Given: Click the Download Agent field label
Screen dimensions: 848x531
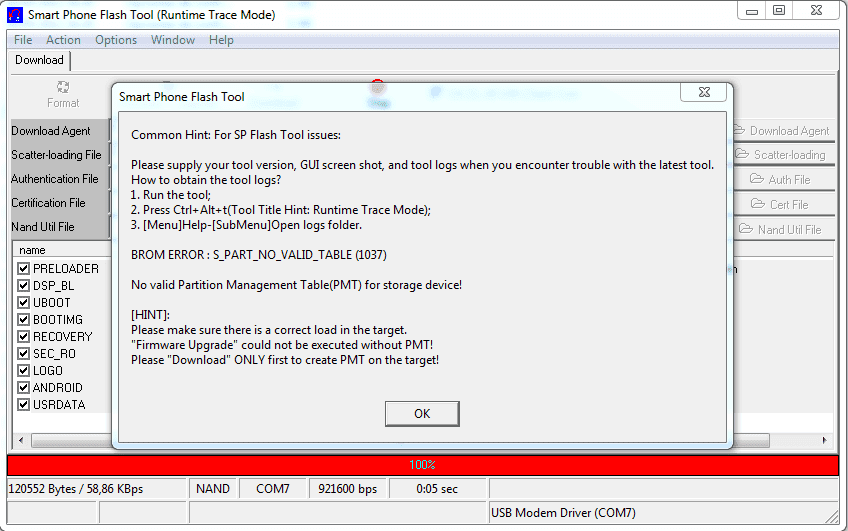Looking at the screenshot, I should point(51,131).
